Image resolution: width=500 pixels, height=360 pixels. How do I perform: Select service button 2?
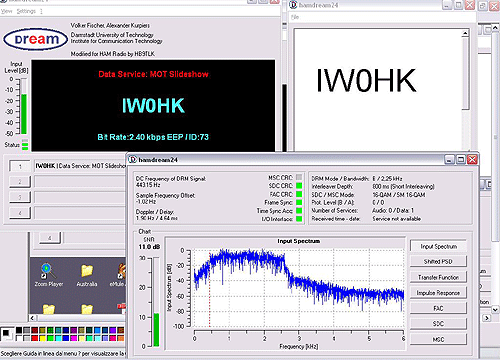tap(20, 182)
